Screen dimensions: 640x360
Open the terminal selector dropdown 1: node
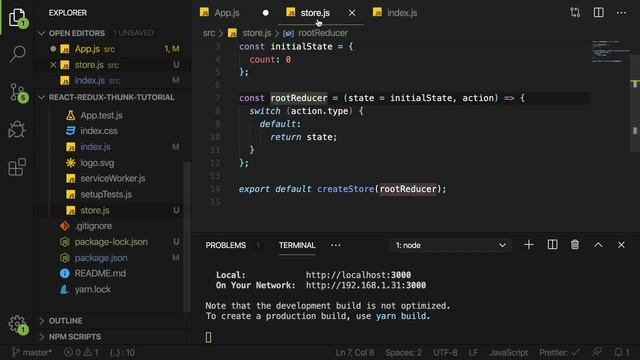450,245
